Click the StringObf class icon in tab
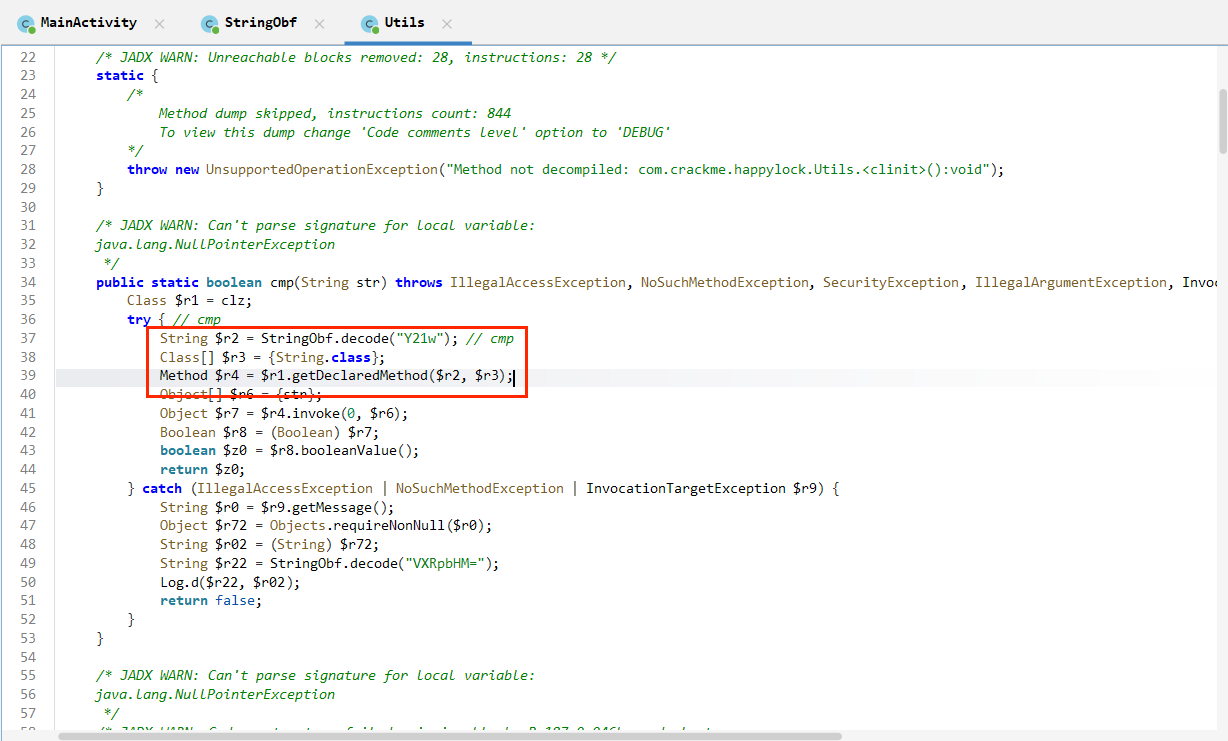Image resolution: width=1228 pixels, height=741 pixels. pos(209,23)
